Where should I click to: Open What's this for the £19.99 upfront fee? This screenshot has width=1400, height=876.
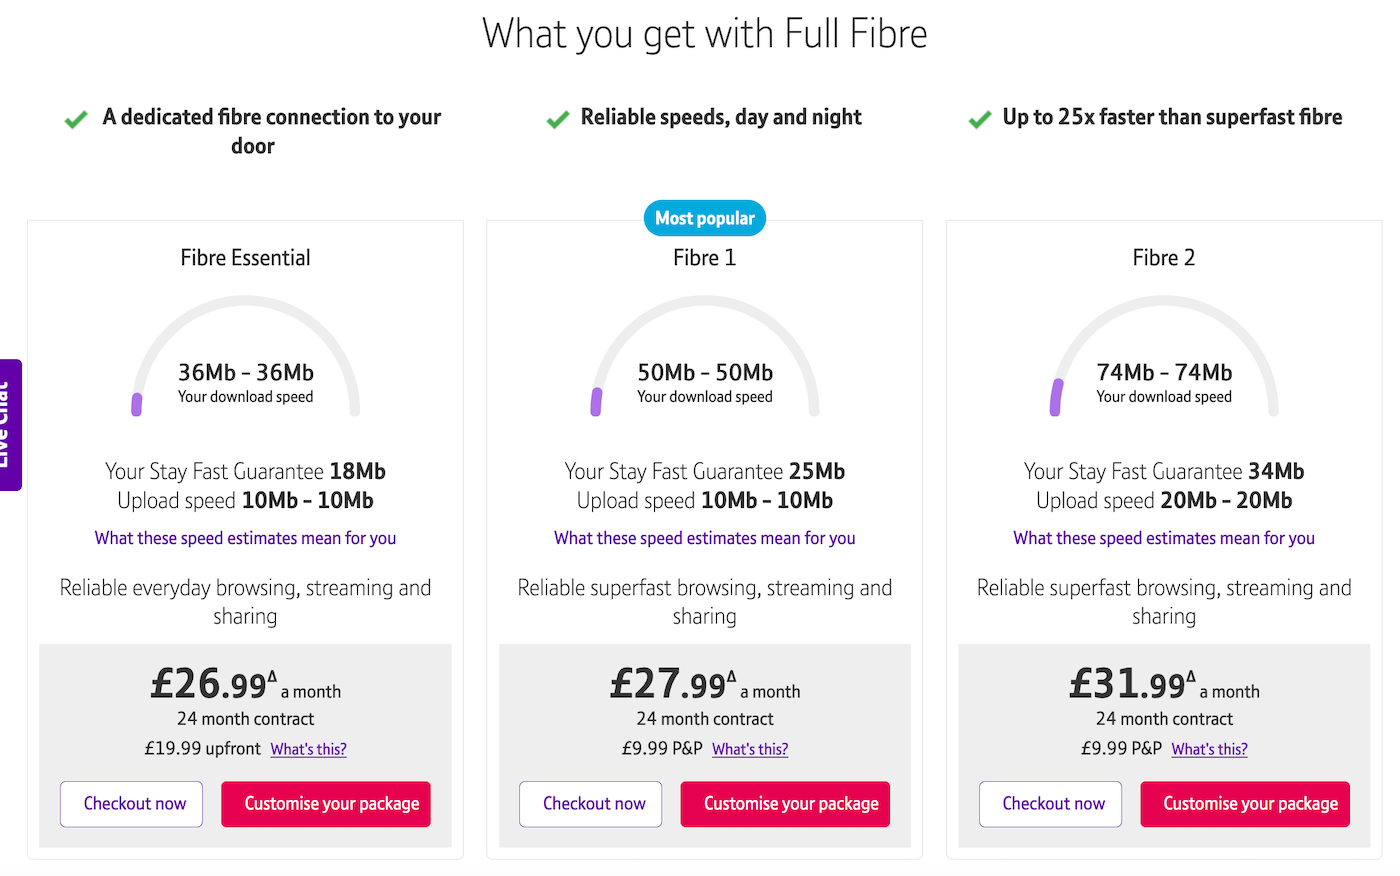[x=308, y=748]
